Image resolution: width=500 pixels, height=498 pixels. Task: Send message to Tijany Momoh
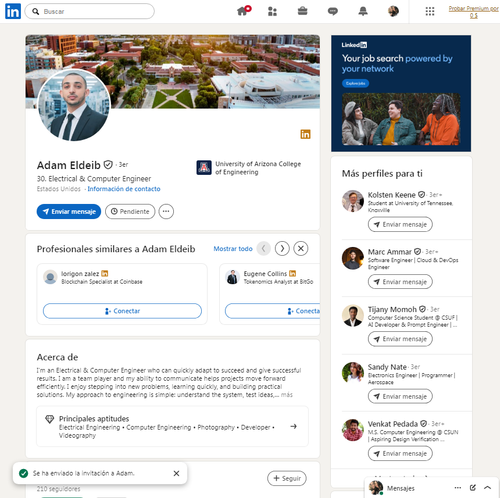[400, 339]
